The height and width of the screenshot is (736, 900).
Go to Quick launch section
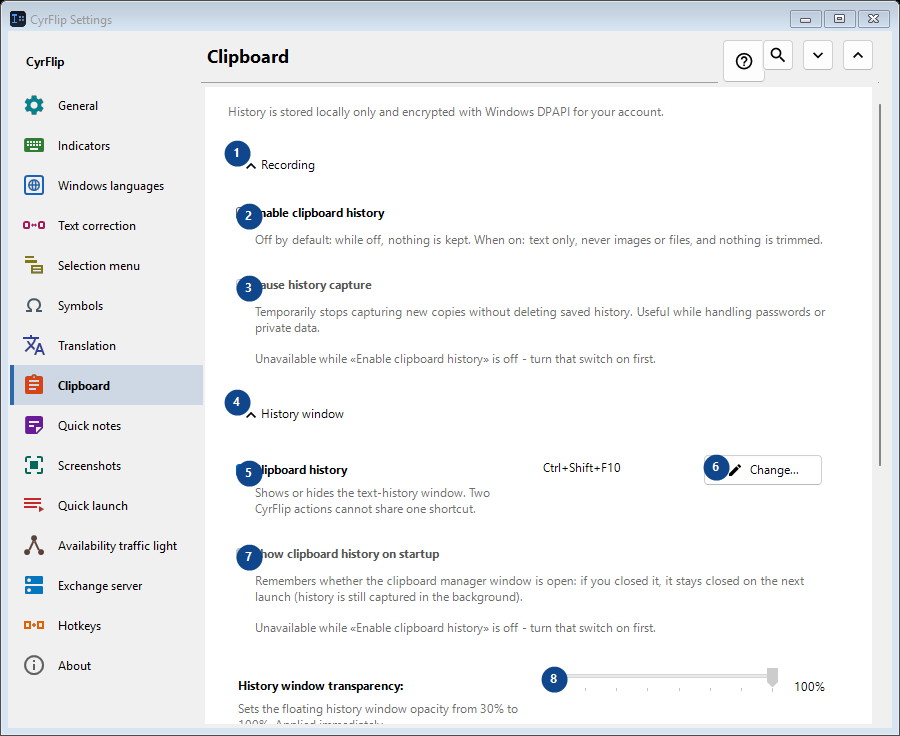[x=107, y=506]
